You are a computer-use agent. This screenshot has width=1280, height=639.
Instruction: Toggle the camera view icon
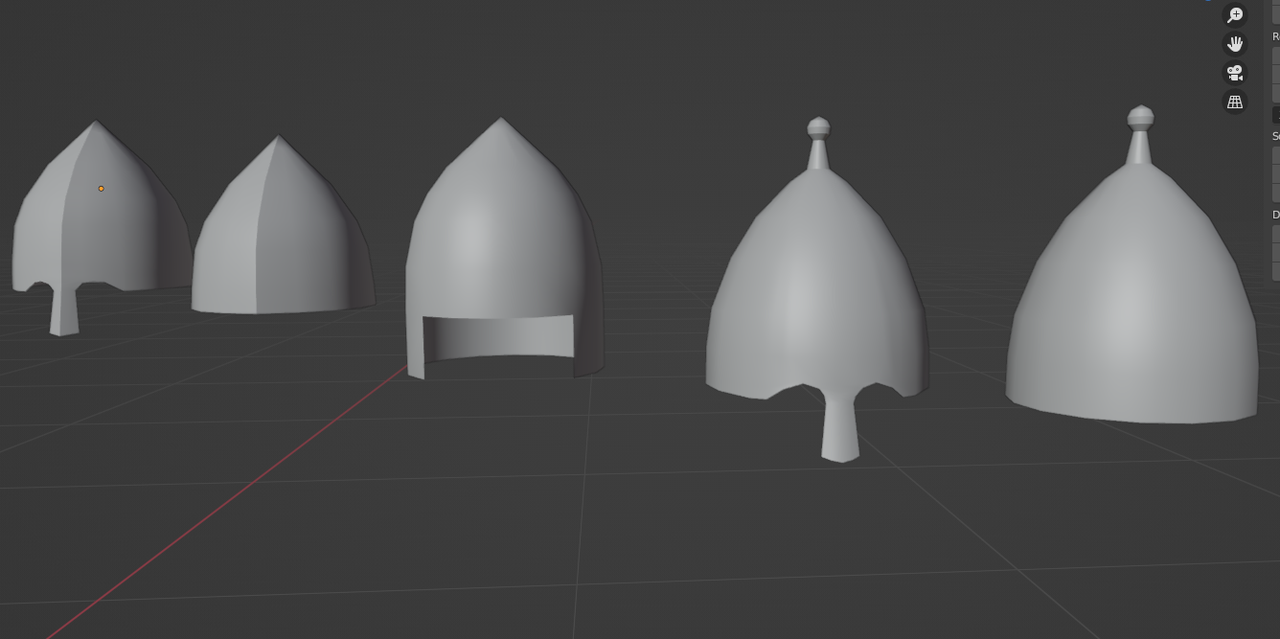click(x=1235, y=73)
